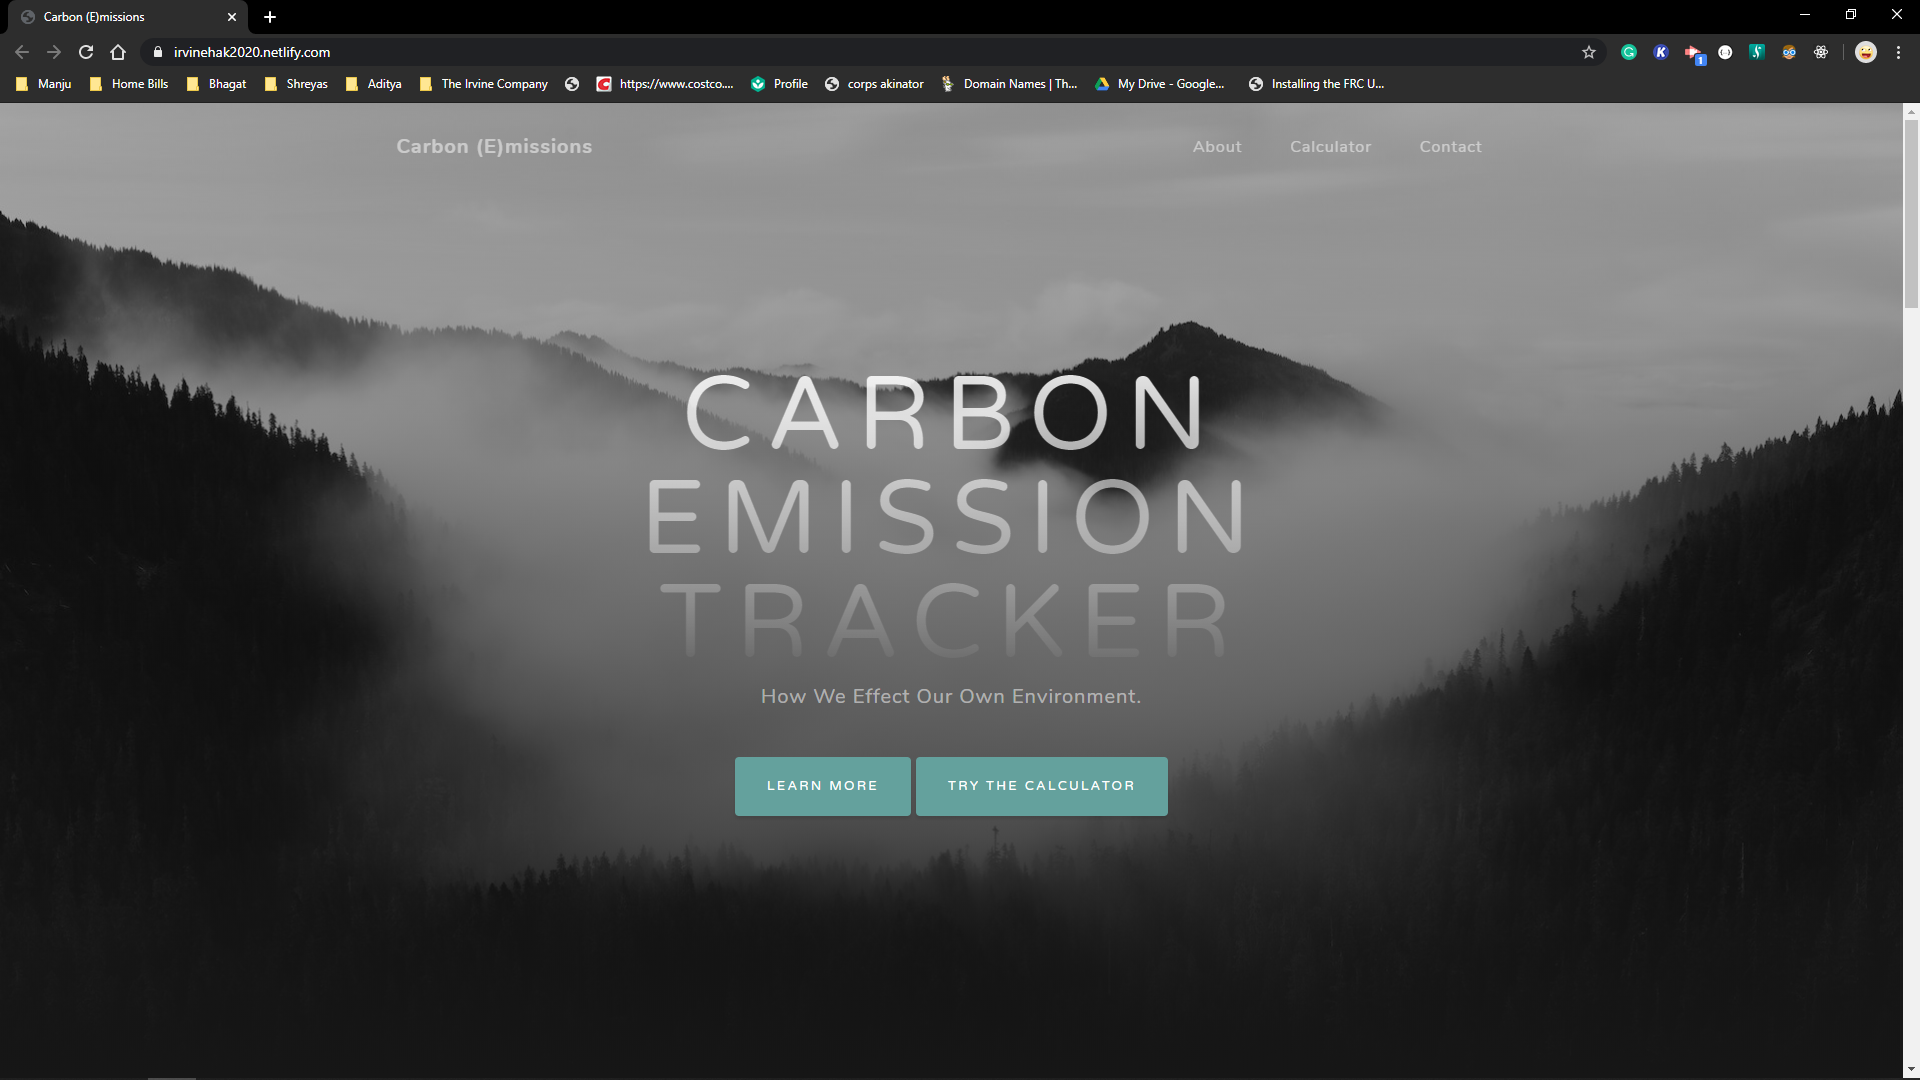Bookmark this page with star icon

coord(1589,52)
